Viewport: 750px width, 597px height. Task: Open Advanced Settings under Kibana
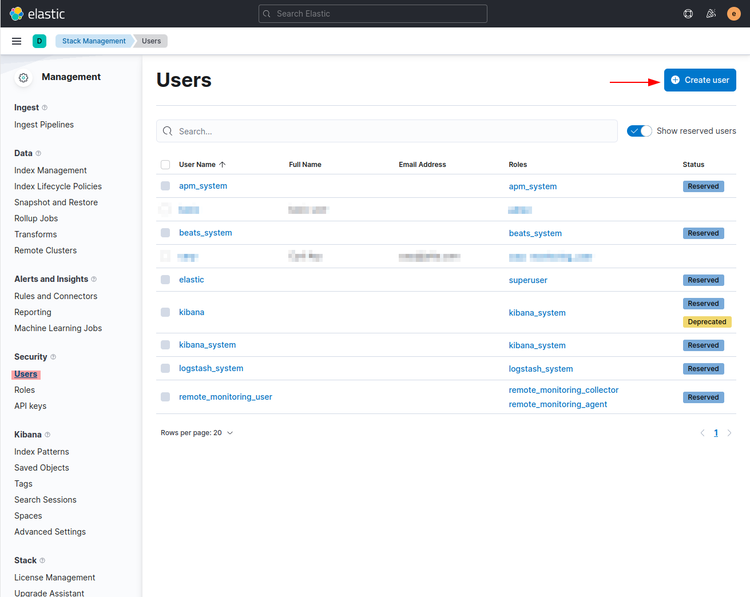click(50, 532)
